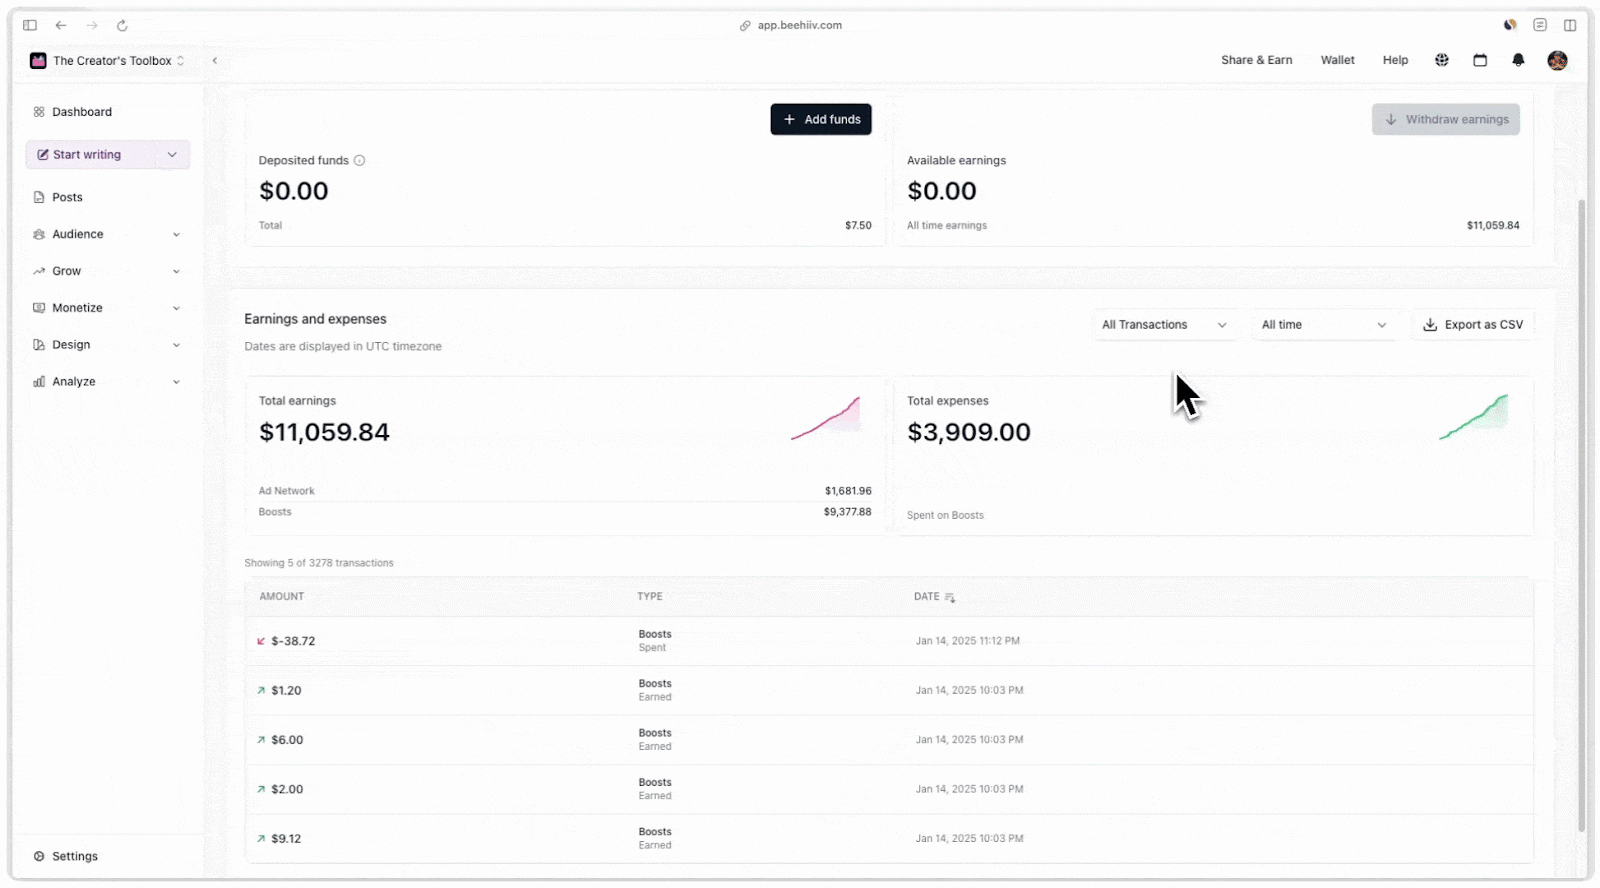This screenshot has height=888, width=1600.
Task: Open the user profile avatar
Action: [x=1557, y=60]
